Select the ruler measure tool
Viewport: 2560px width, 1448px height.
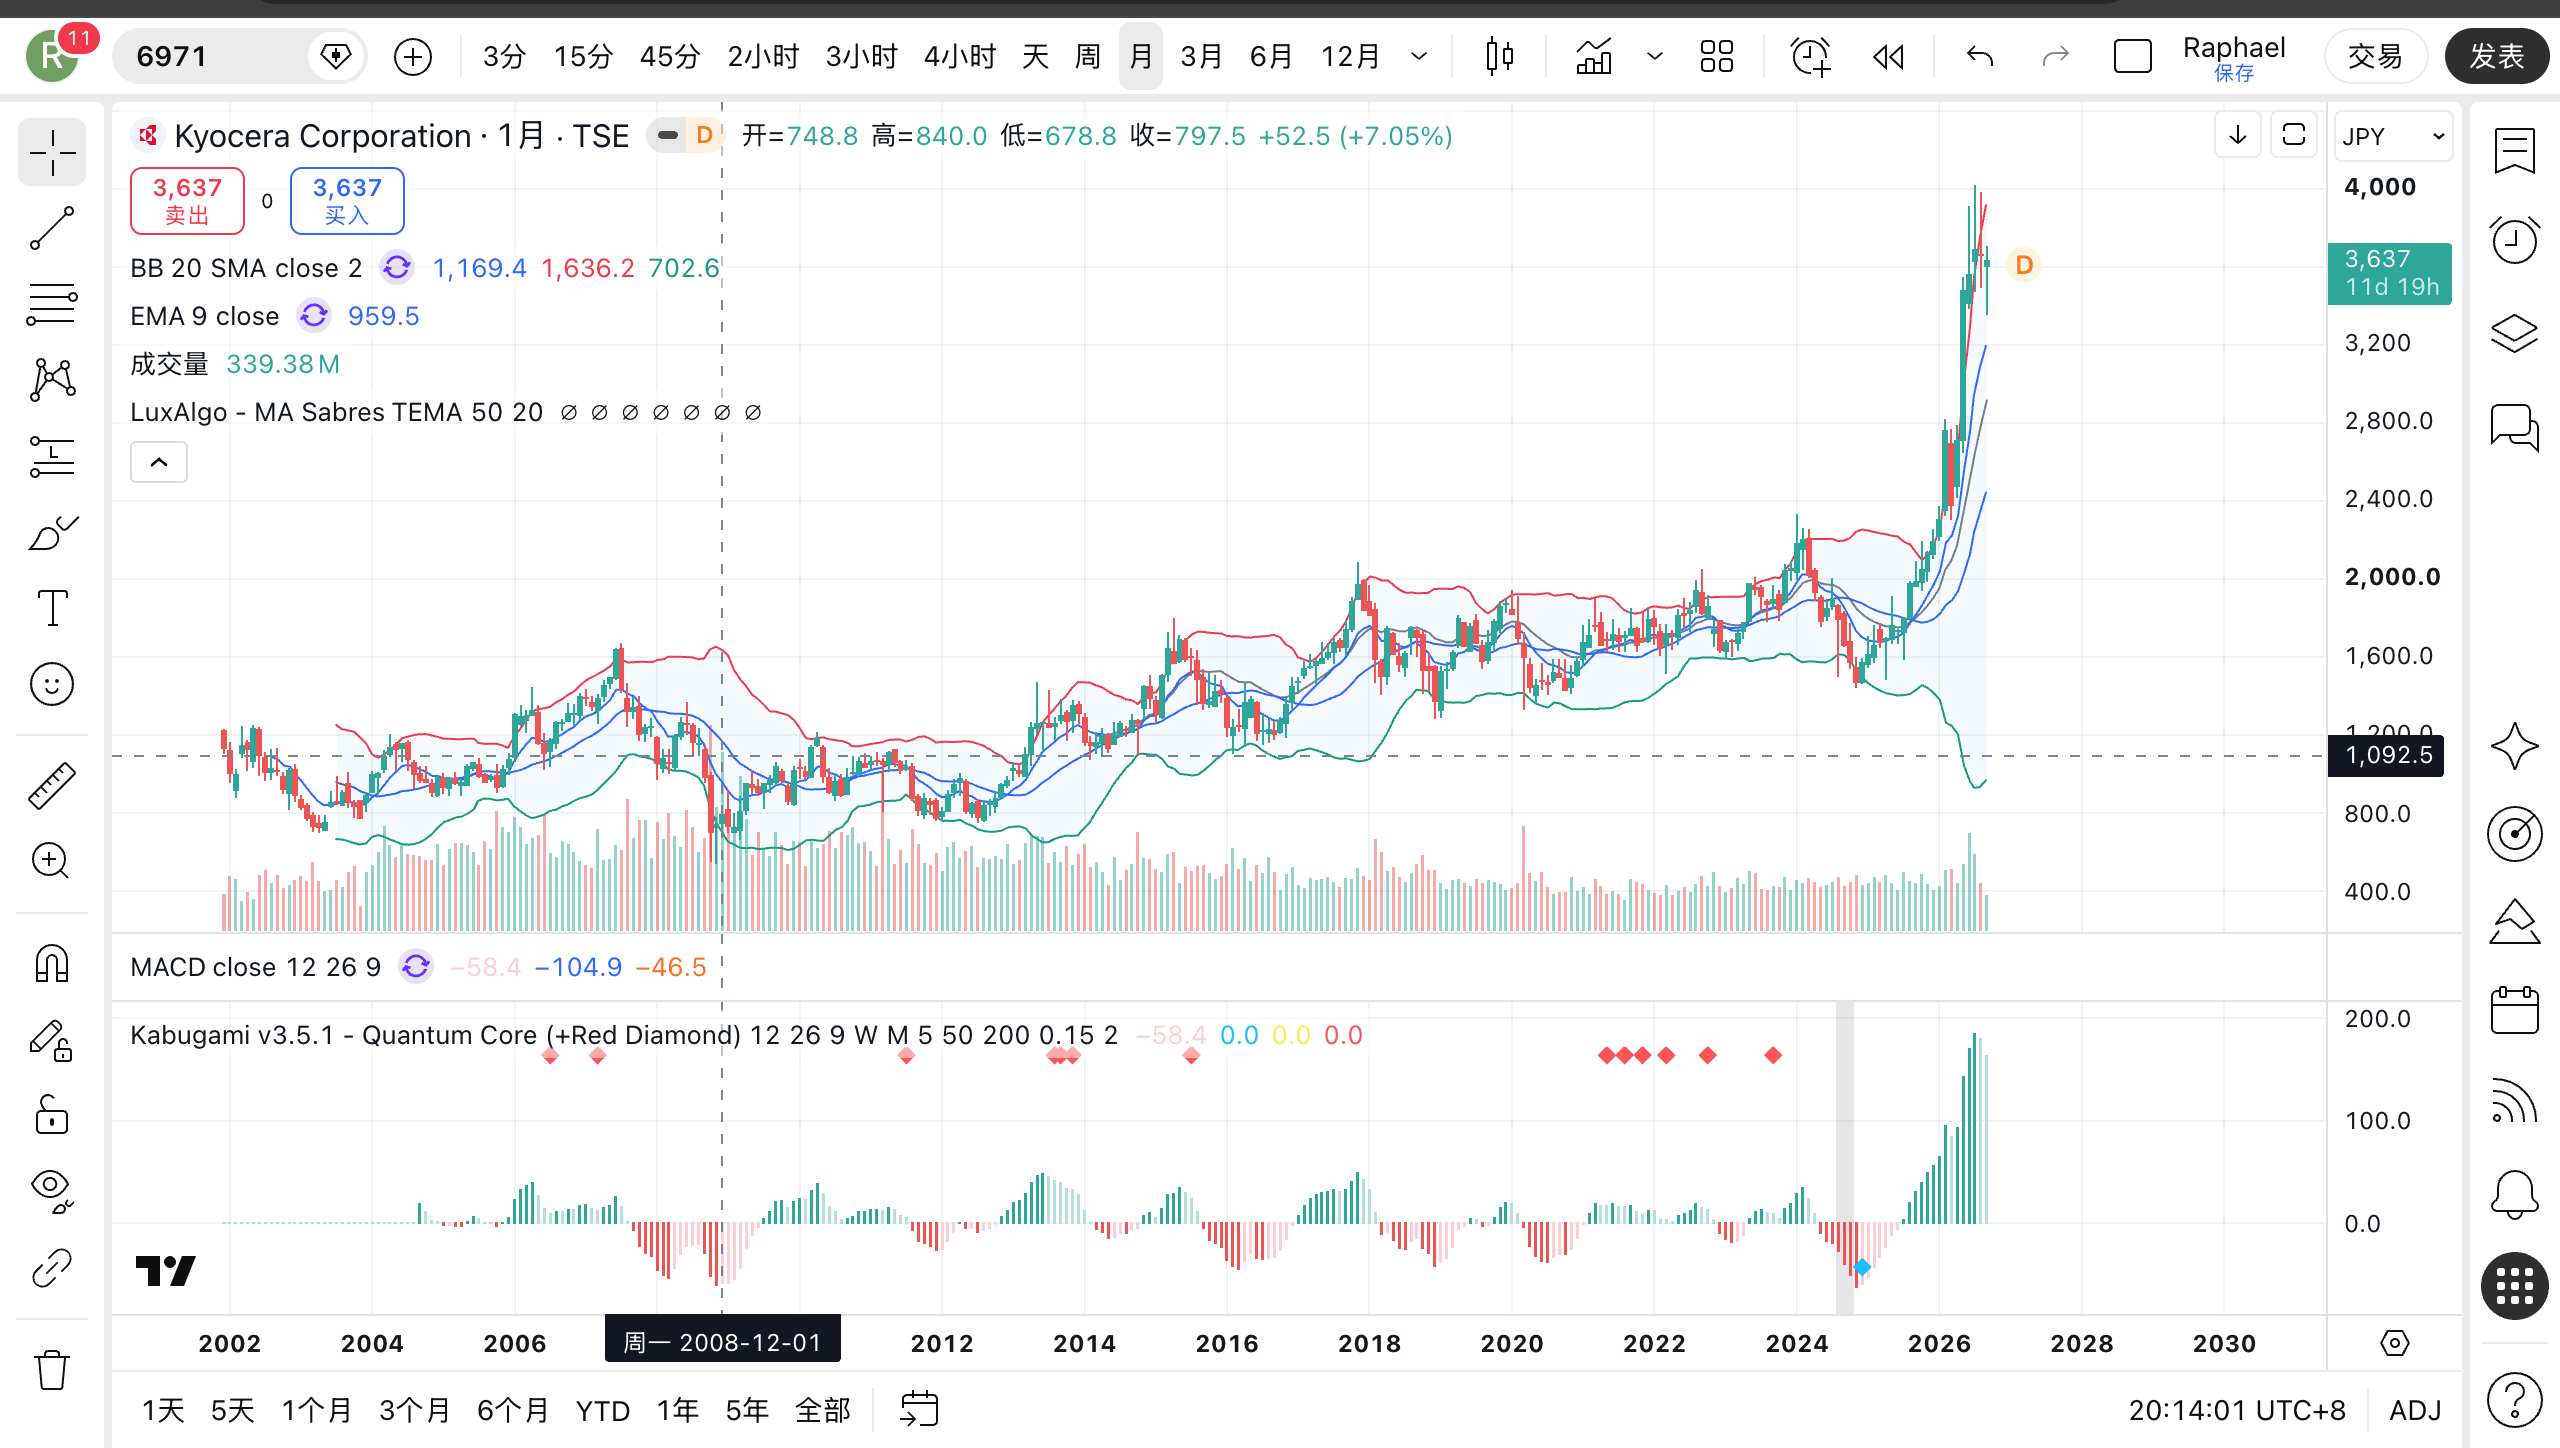click(52, 785)
